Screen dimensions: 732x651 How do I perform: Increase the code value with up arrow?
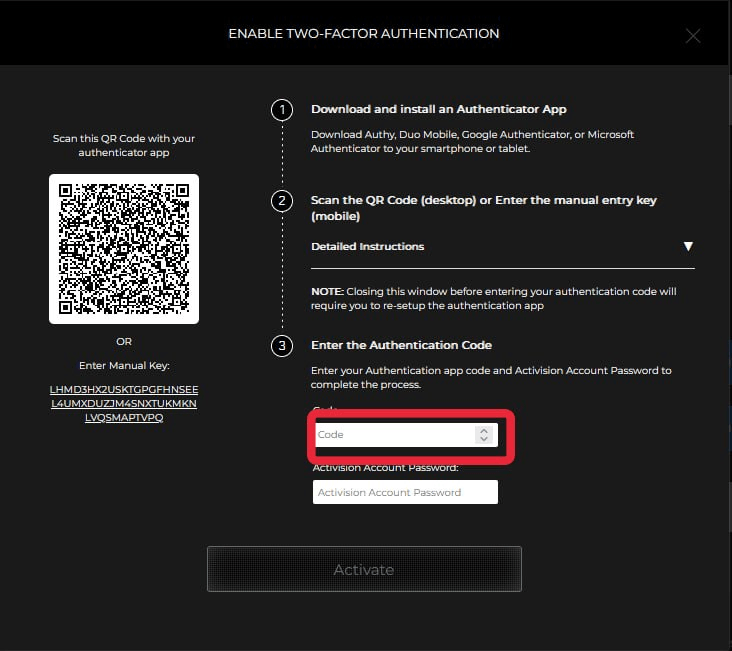tap(484, 431)
